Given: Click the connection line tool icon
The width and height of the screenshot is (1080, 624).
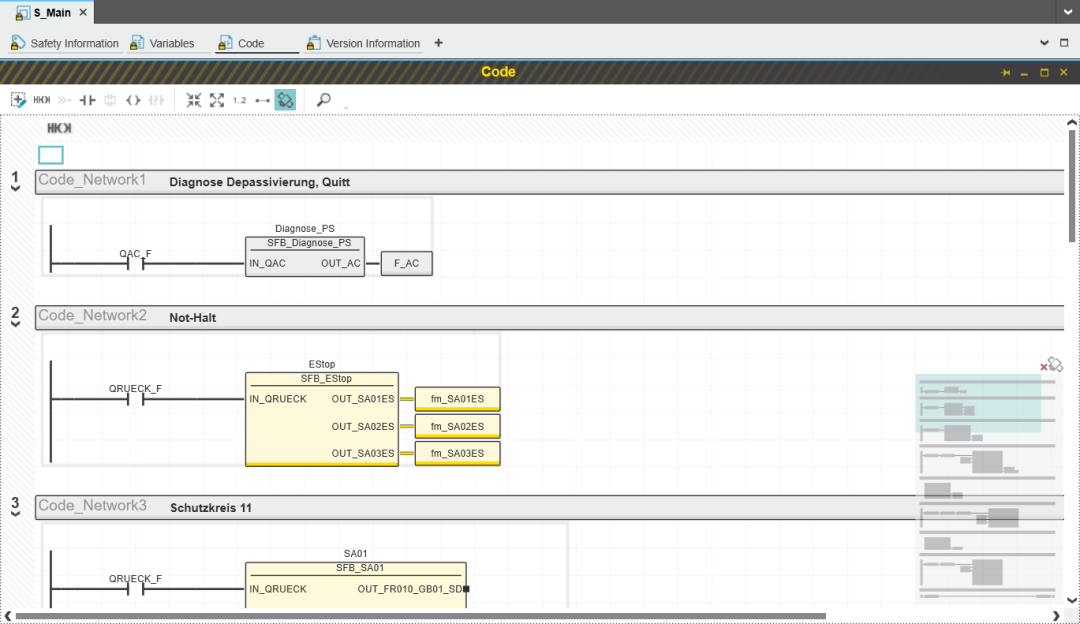Looking at the screenshot, I should coord(262,100).
